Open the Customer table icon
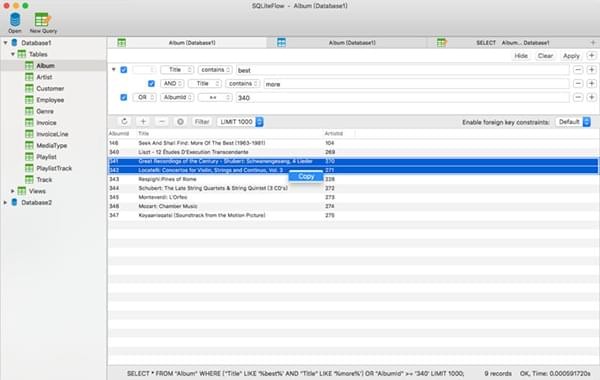The image size is (600, 380). (x=29, y=88)
